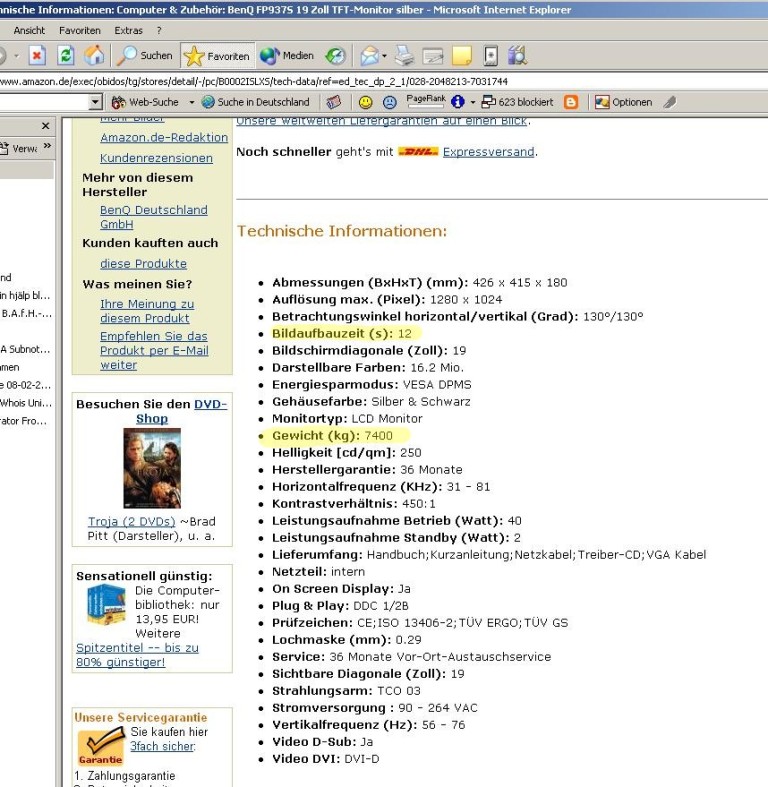Open Google toolbar Optionen

click(623, 102)
